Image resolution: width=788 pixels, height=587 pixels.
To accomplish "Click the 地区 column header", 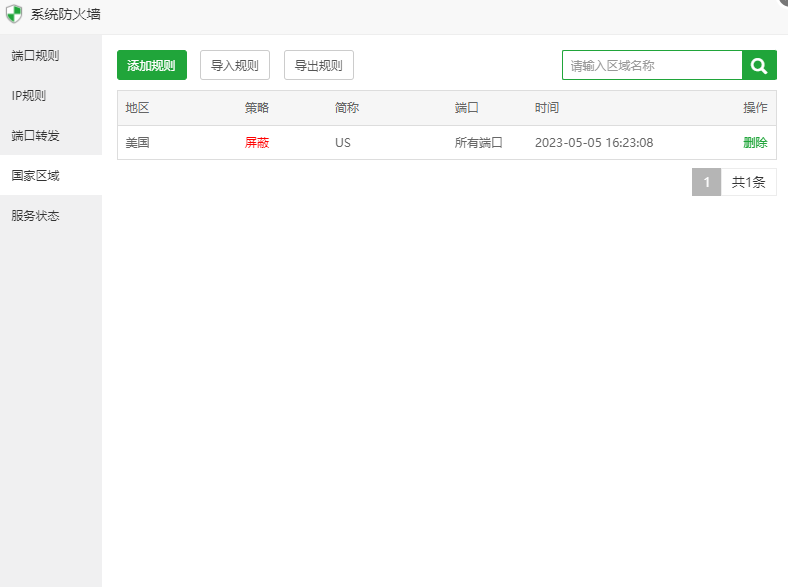I will click(x=137, y=108).
